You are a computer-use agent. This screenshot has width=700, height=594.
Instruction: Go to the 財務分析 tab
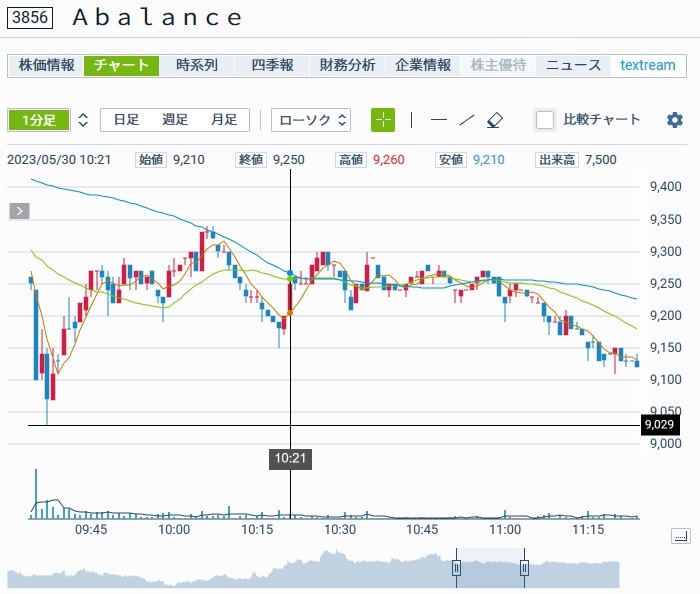pos(348,66)
